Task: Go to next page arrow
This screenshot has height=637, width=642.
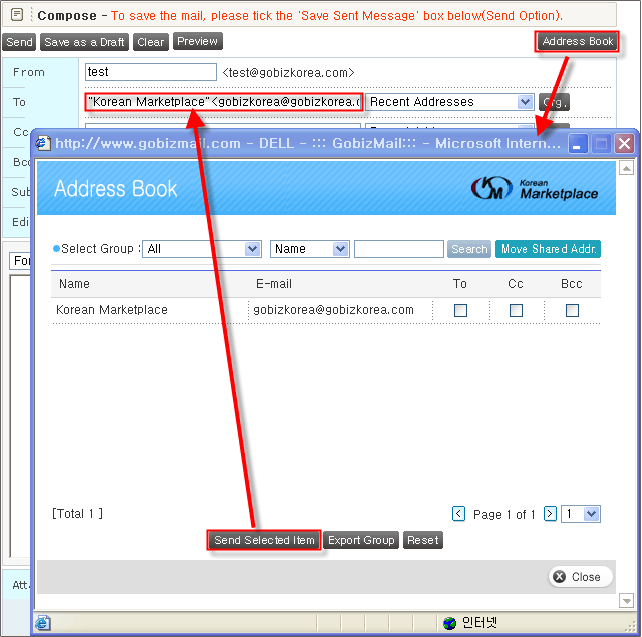Action: point(550,513)
